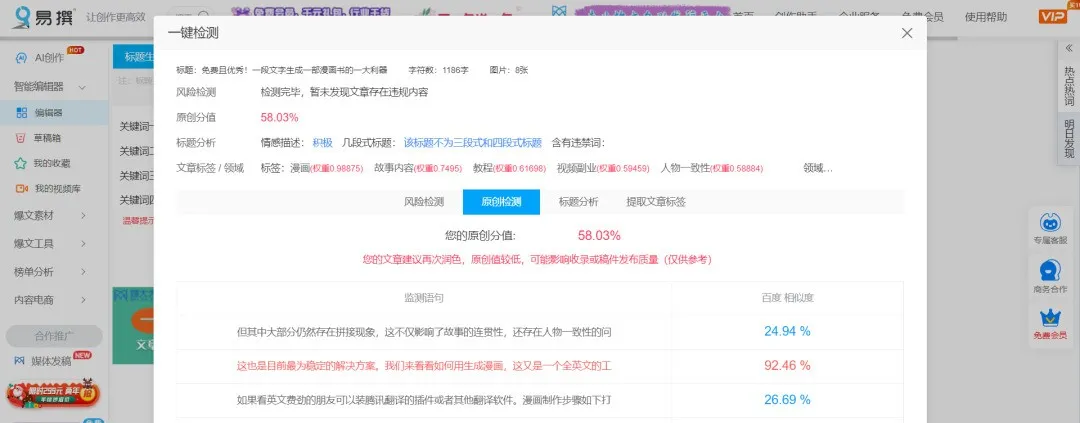Click the 26.69 % similarity value
This screenshot has height=423, width=1080.
coord(787,400)
